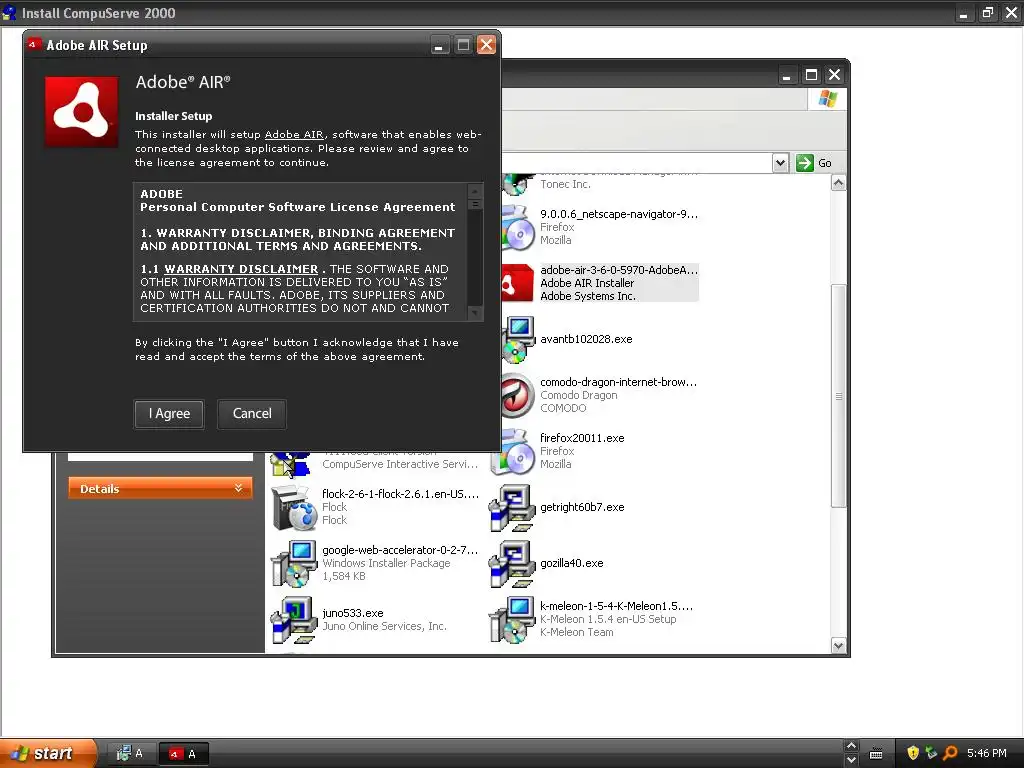Viewport: 1024px width, 768px height.
Task: Click the green tray icon beside shield
Action: (931, 753)
